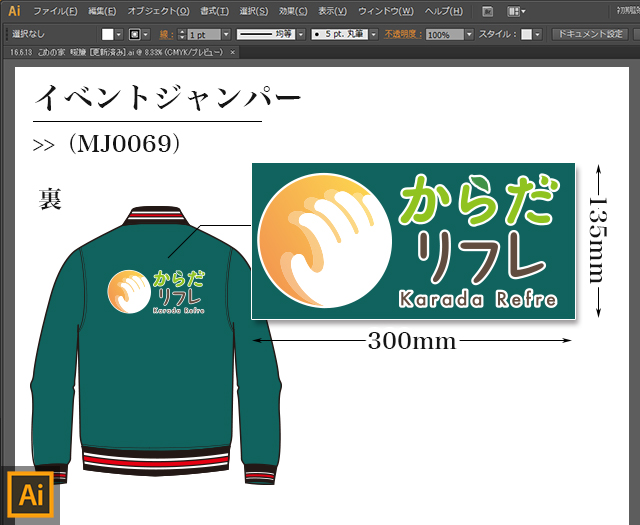Click the 300mm dimension label
Image resolution: width=640 pixels, height=525 pixels.
pos(412,341)
